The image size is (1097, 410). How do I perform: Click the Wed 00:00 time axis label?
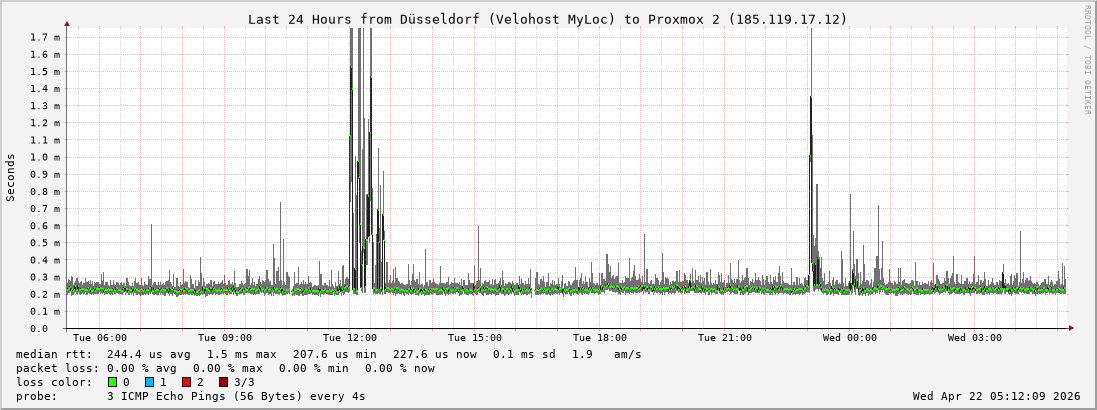tap(850, 338)
